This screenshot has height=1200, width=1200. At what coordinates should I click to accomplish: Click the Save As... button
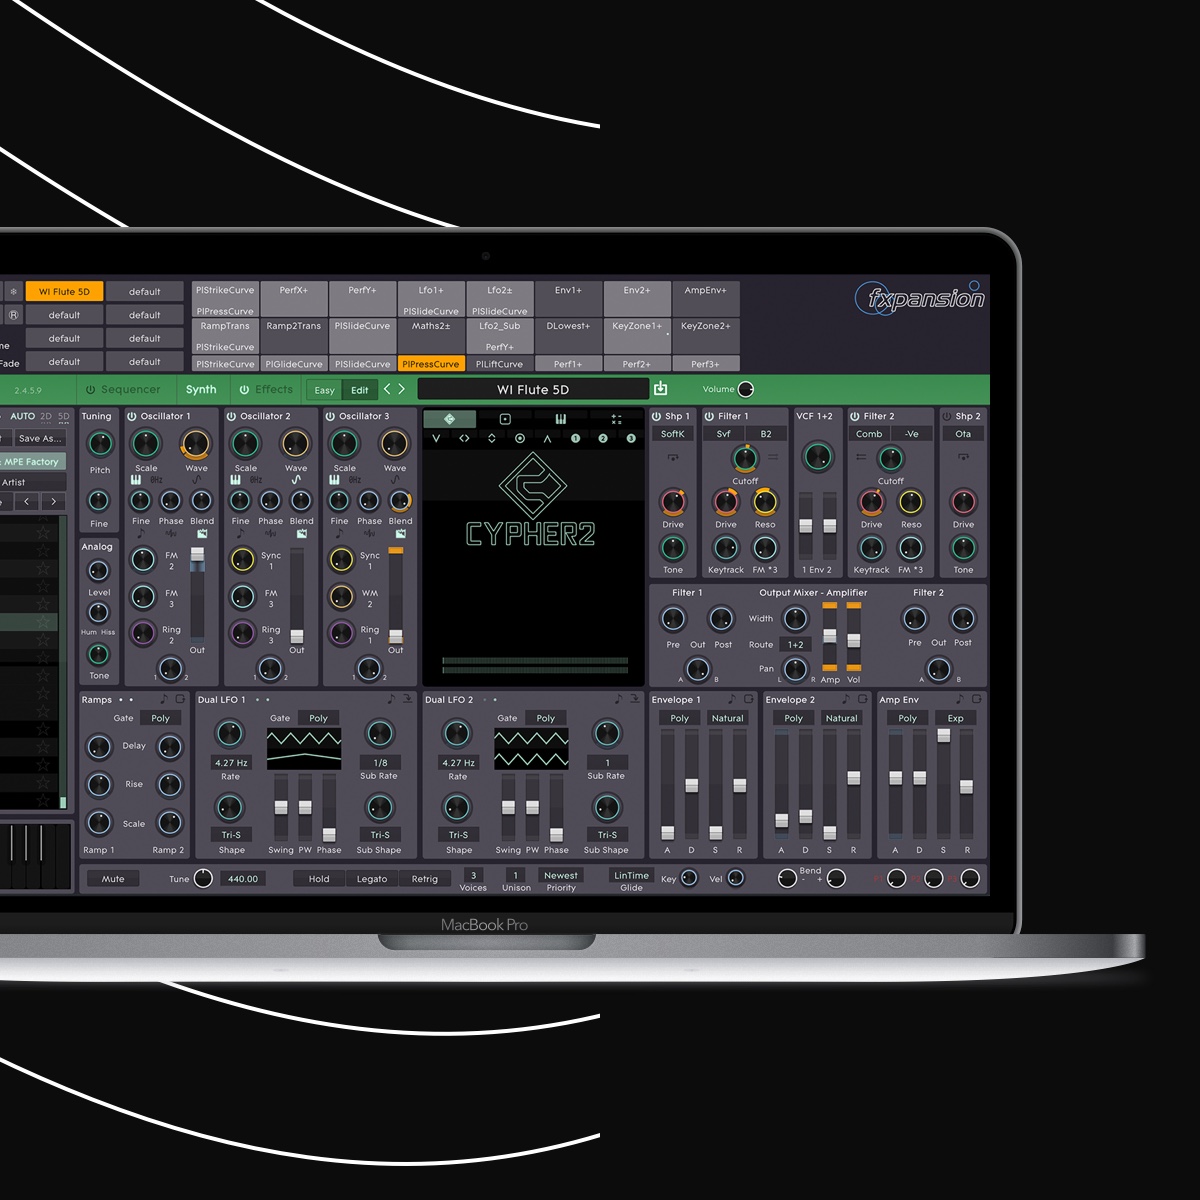pos(40,438)
